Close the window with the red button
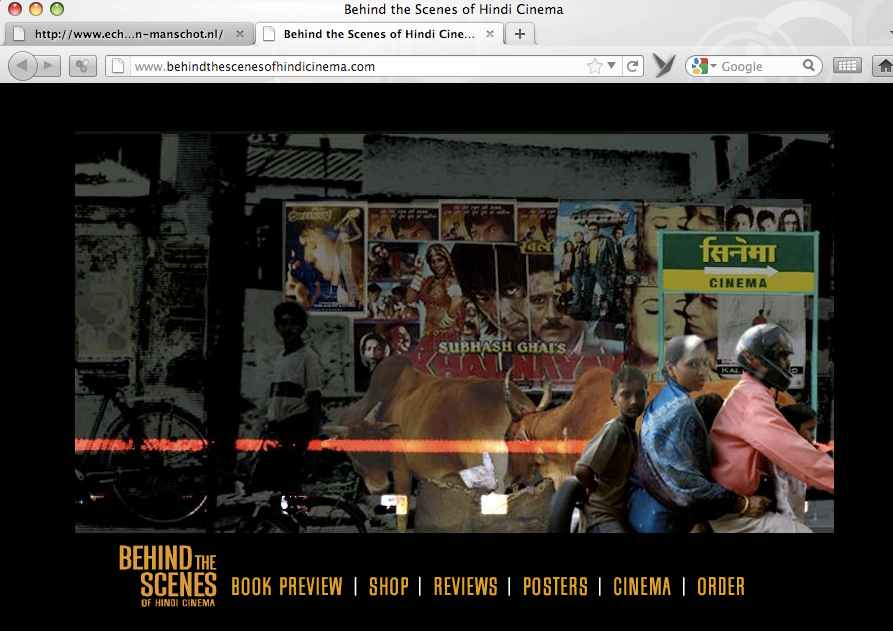 click(15, 9)
